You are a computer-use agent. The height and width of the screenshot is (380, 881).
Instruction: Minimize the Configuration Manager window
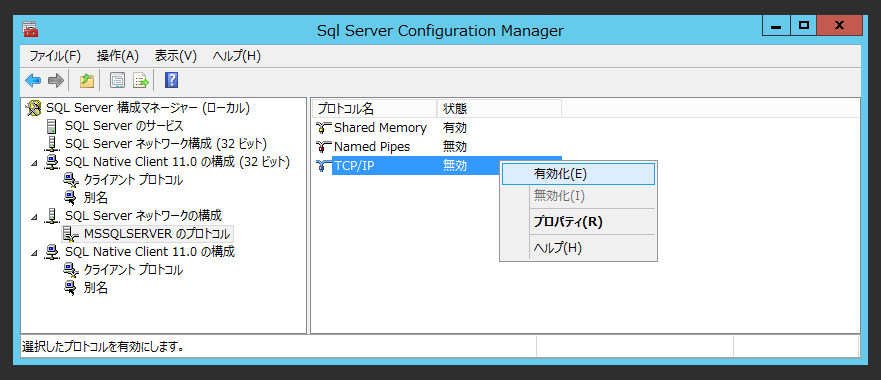(776, 25)
